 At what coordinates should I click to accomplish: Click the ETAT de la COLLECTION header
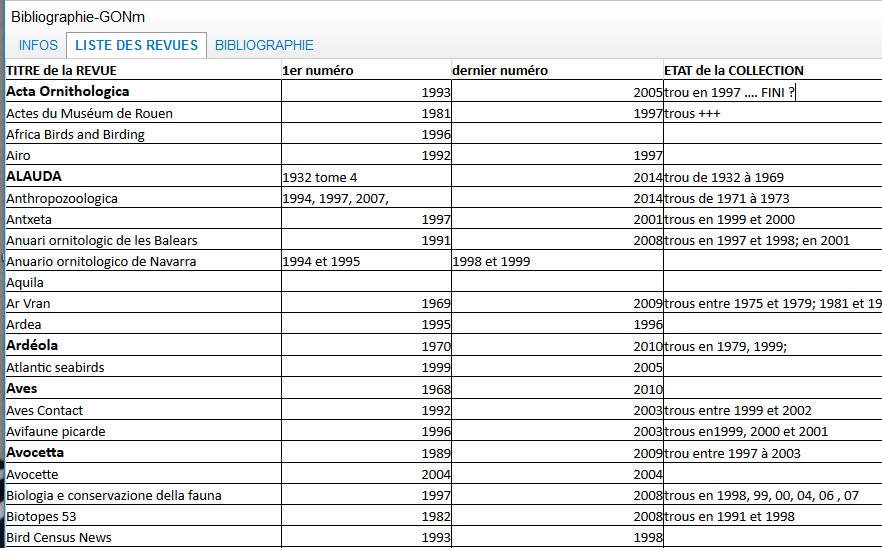[733, 70]
